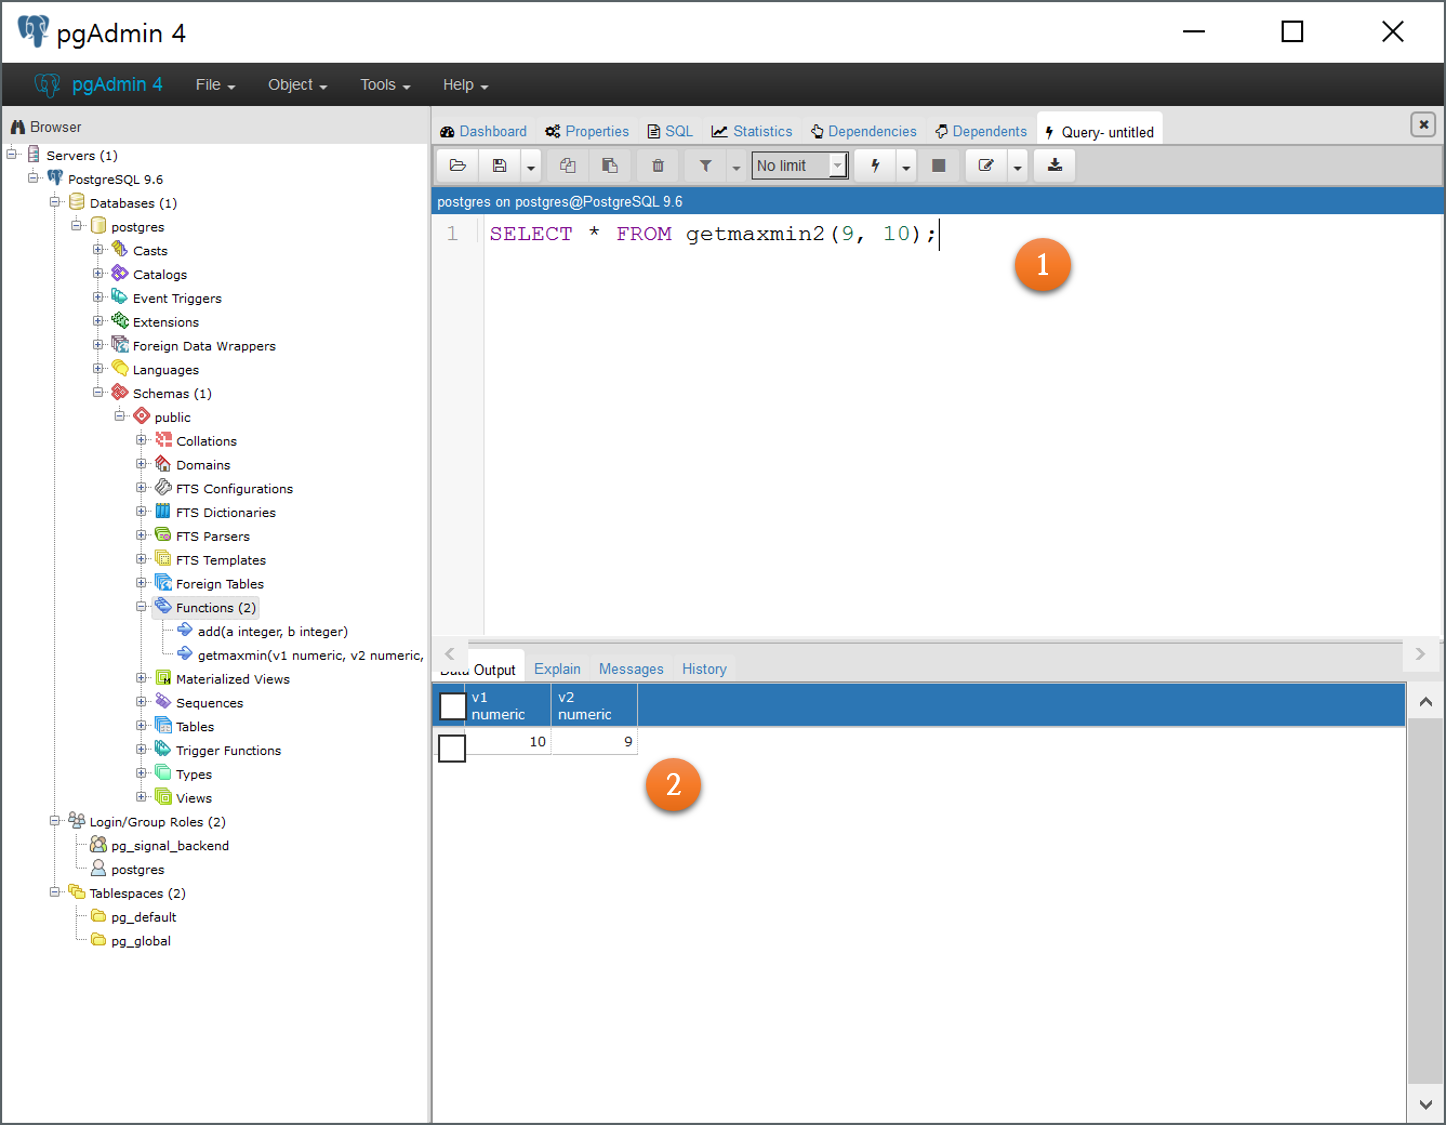This screenshot has width=1446, height=1125.
Task: Click the Sequences node icon
Action: (164, 702)
